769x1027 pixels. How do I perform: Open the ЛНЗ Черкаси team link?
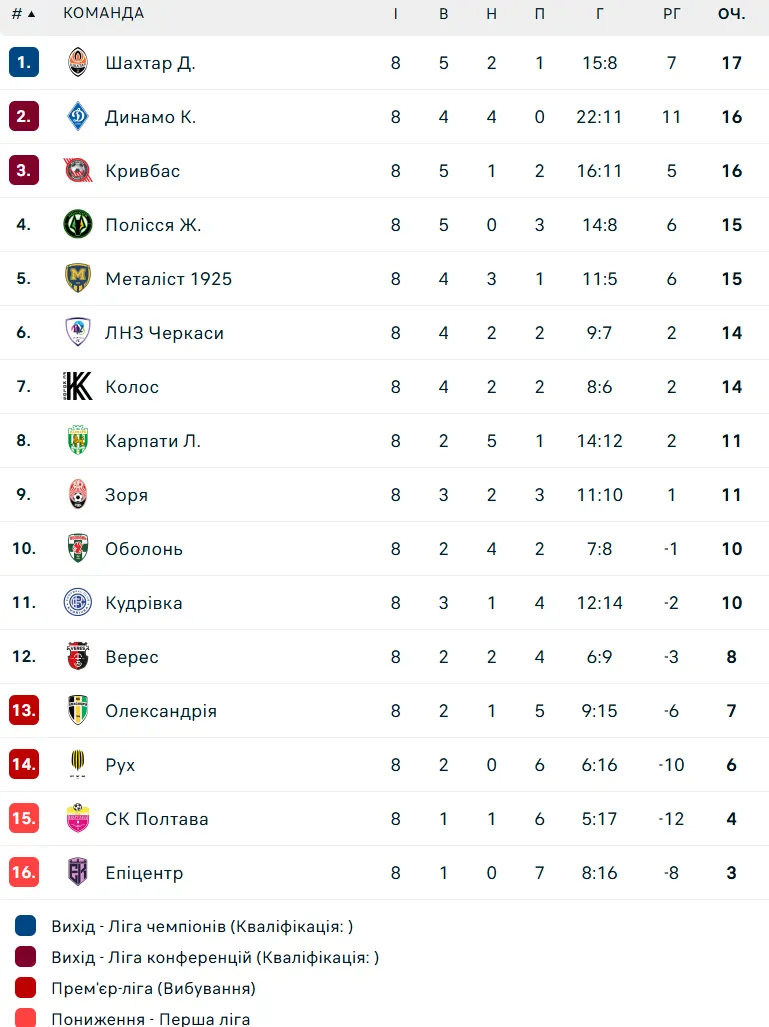164,333
